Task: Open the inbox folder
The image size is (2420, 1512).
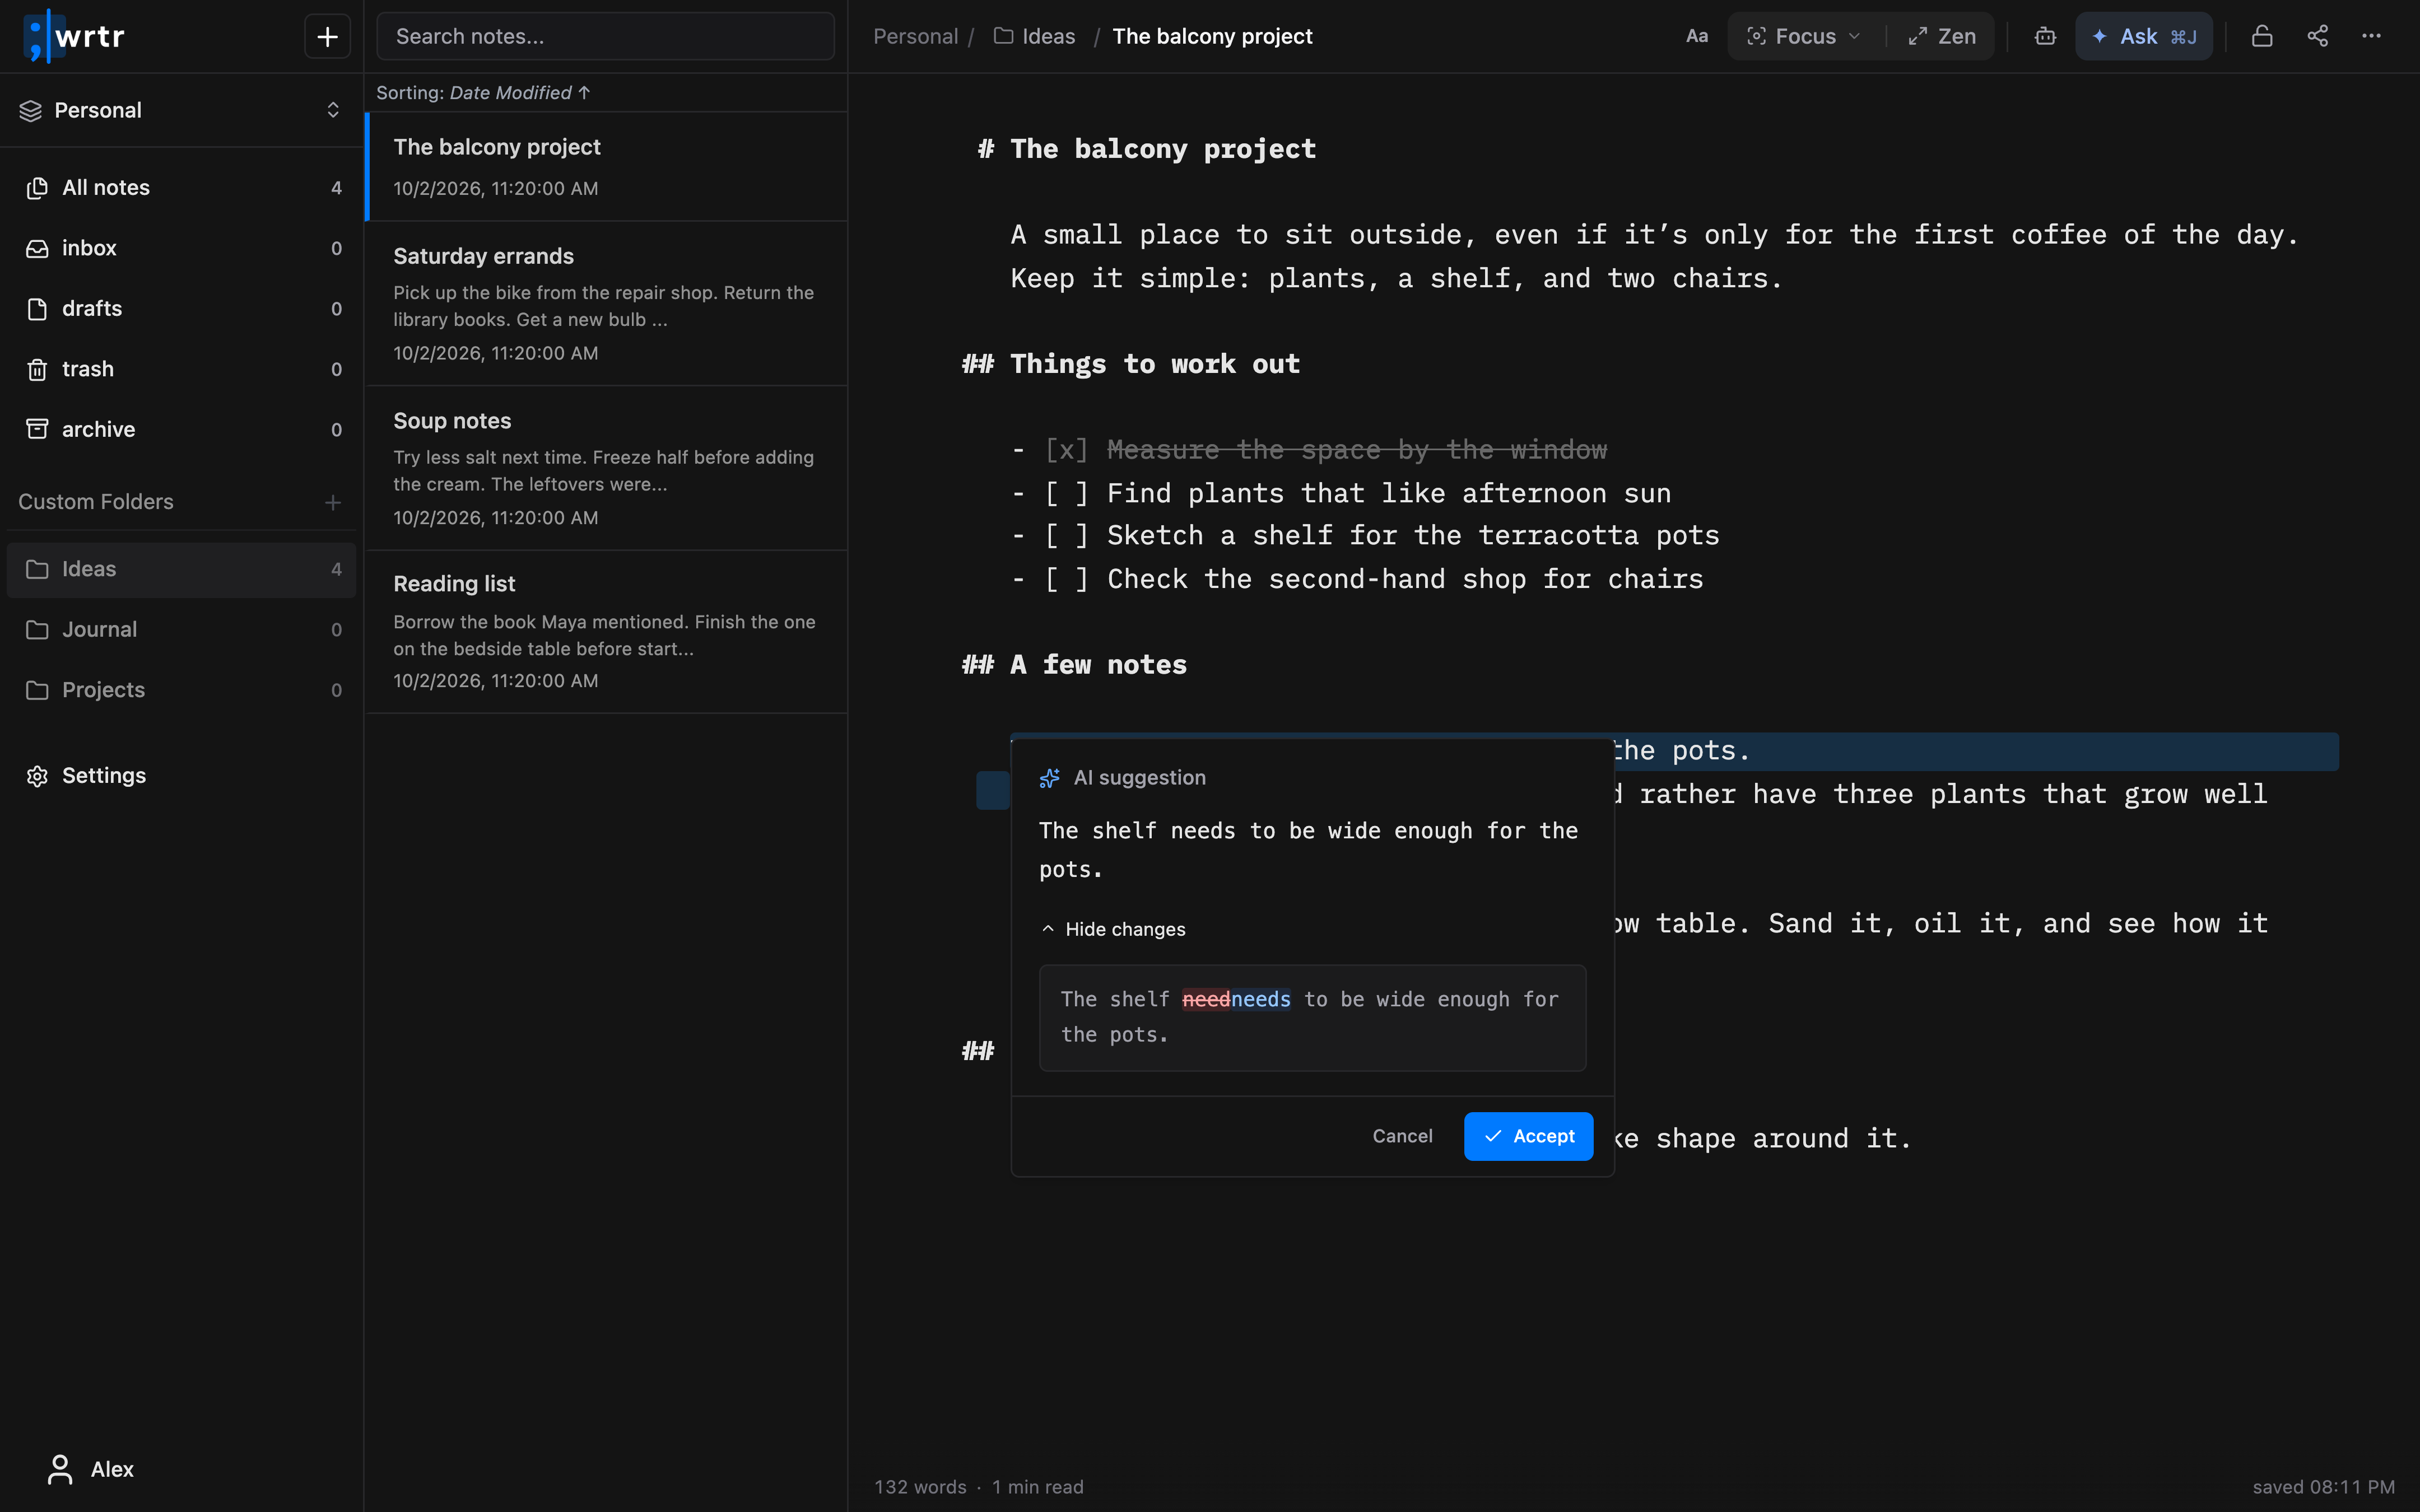Action: [x=182, y=248]
